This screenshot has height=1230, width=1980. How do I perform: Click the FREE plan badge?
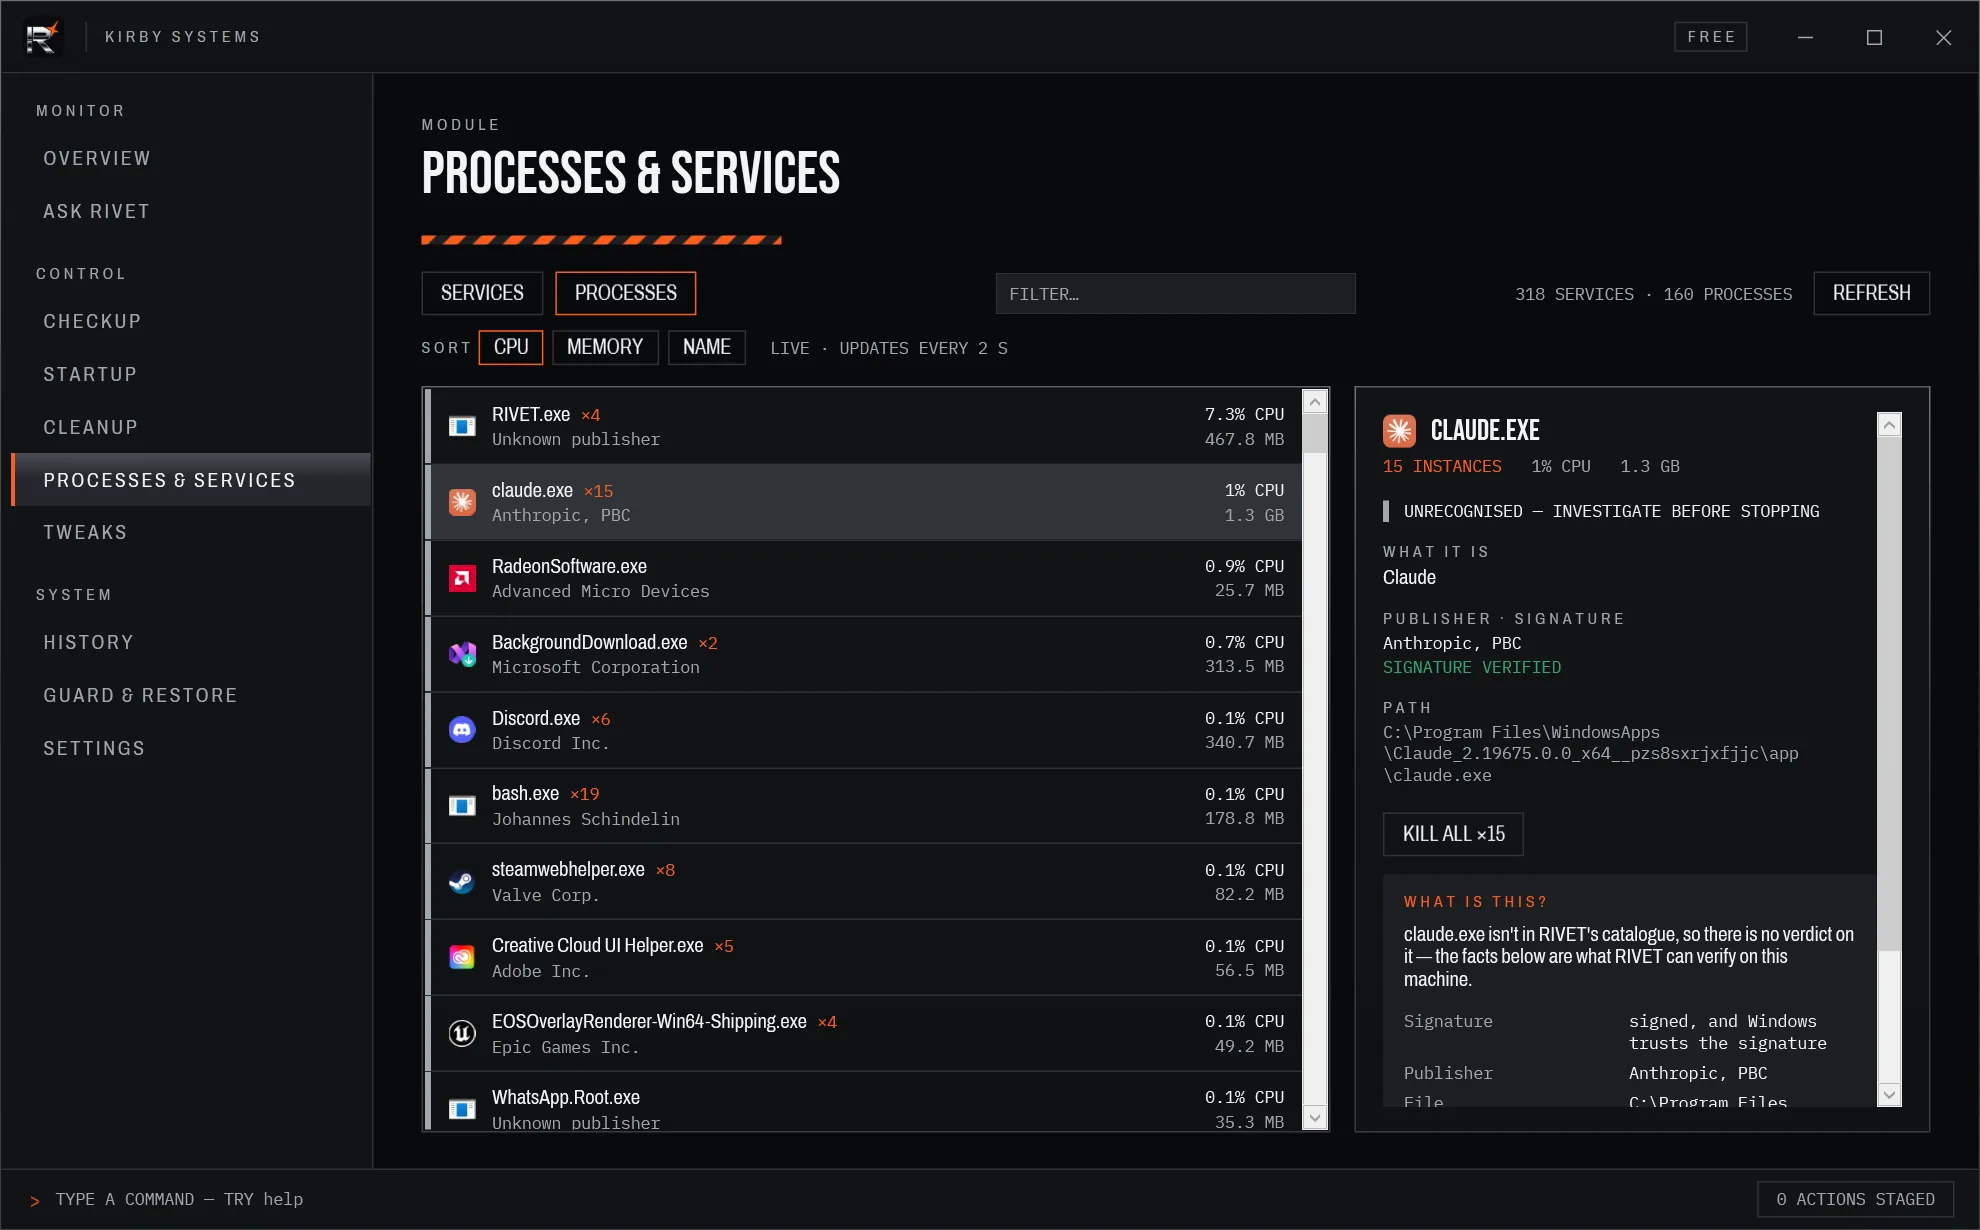pyautogui.click(x=1711, y=37)
